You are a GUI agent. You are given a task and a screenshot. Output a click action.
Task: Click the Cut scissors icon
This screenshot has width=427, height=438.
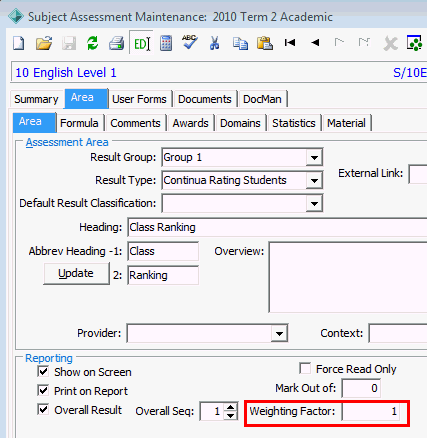214,43
